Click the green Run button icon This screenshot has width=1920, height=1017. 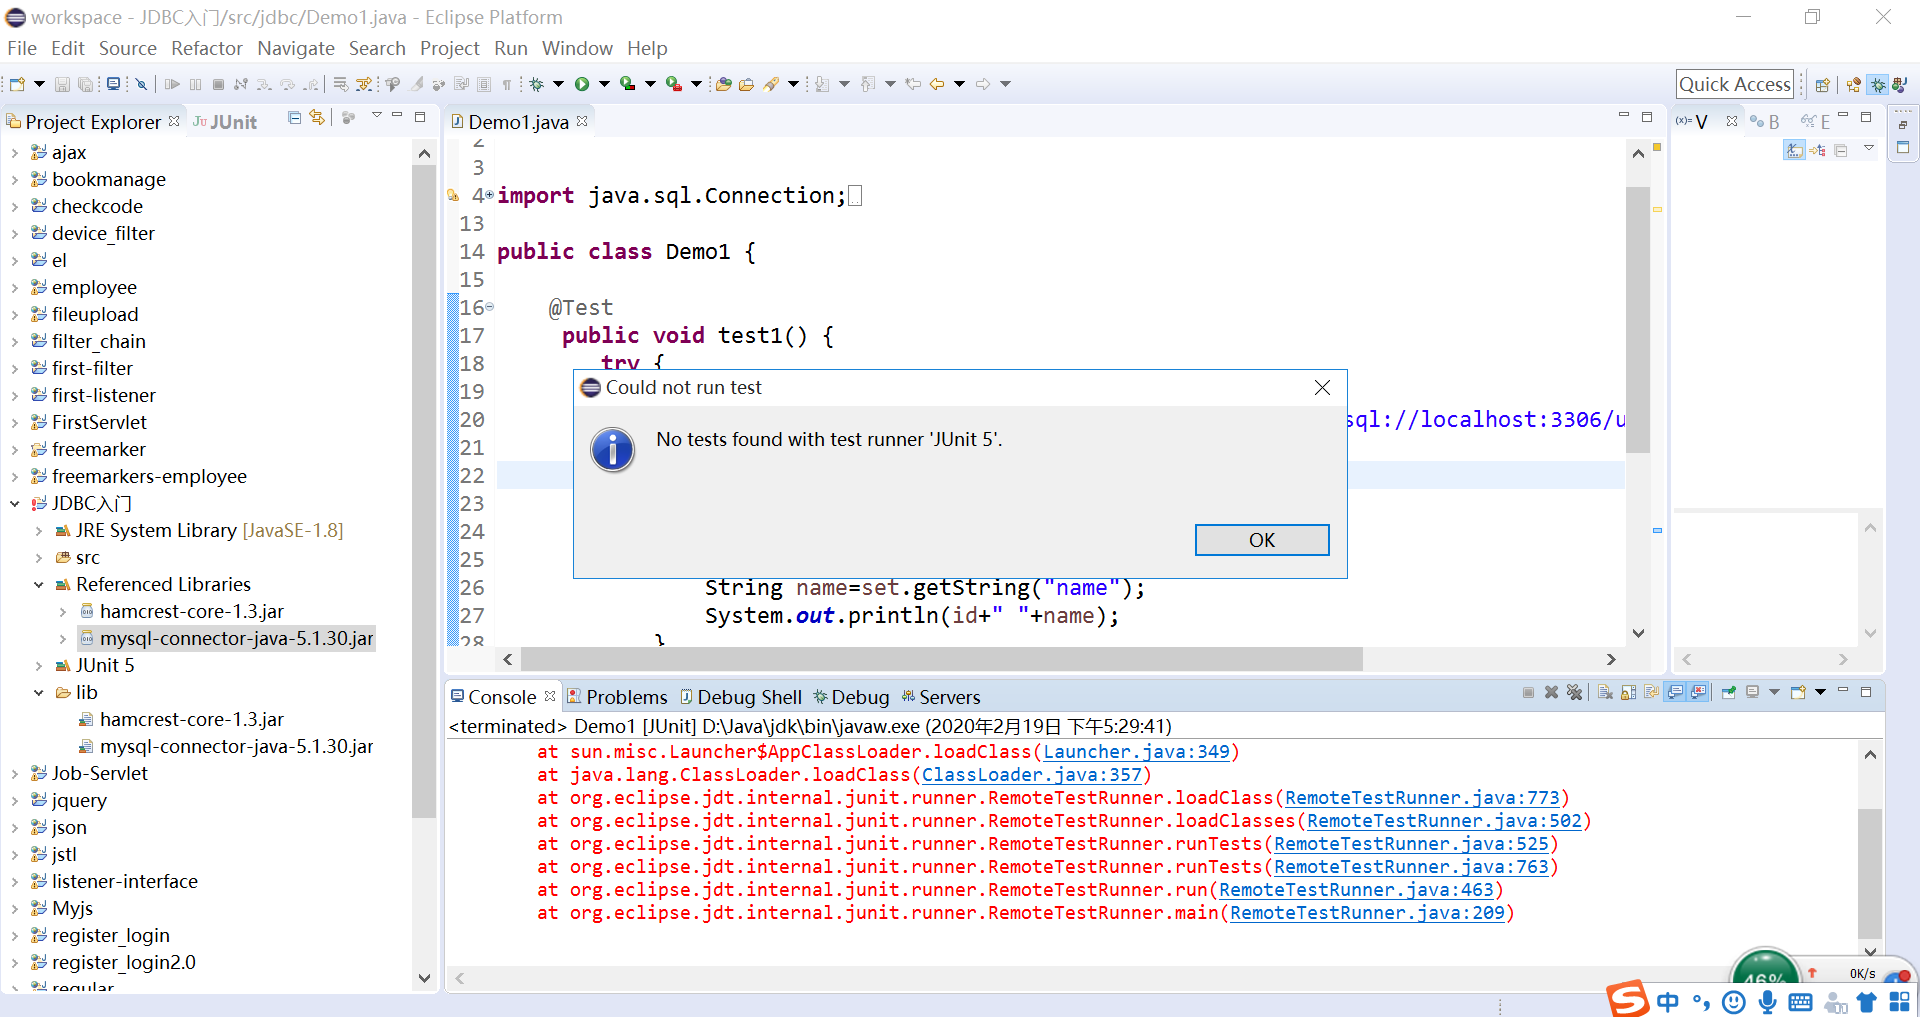(582, 84)
